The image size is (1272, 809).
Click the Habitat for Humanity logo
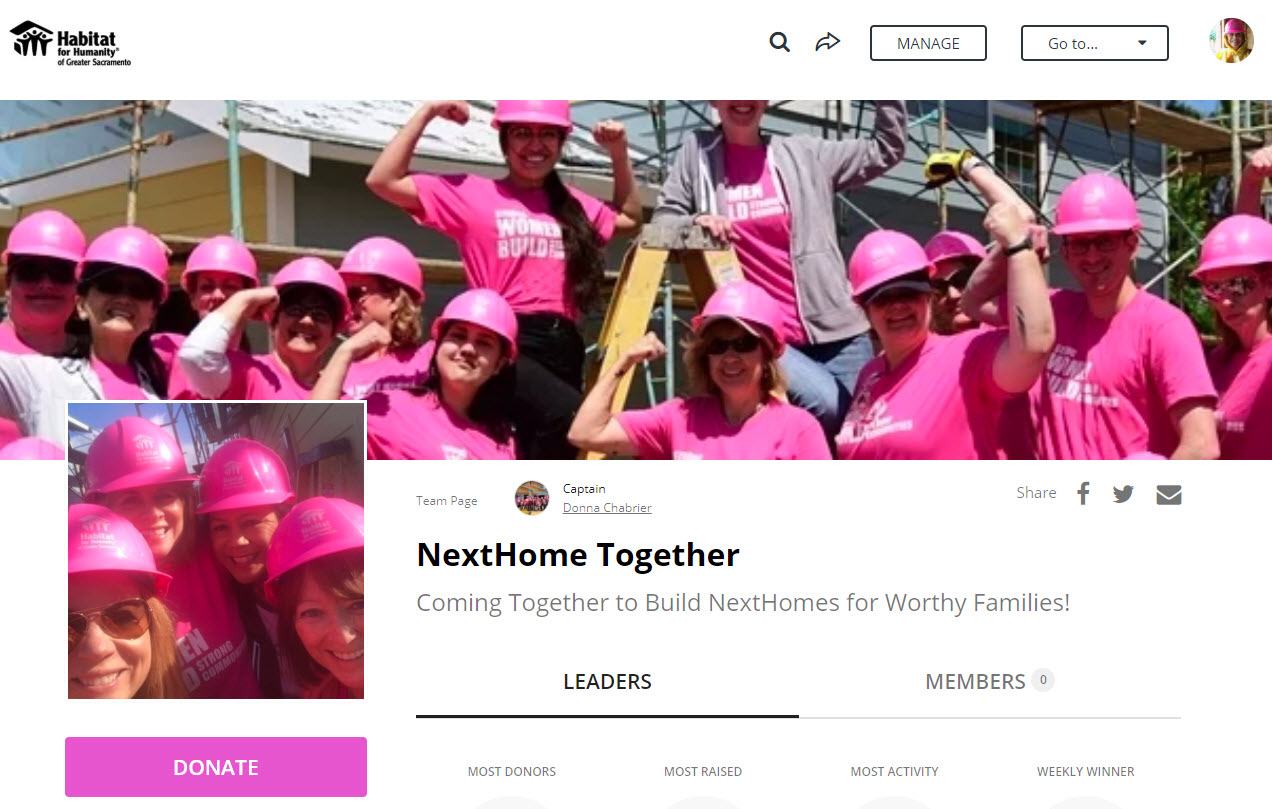(x=70, y=43)
